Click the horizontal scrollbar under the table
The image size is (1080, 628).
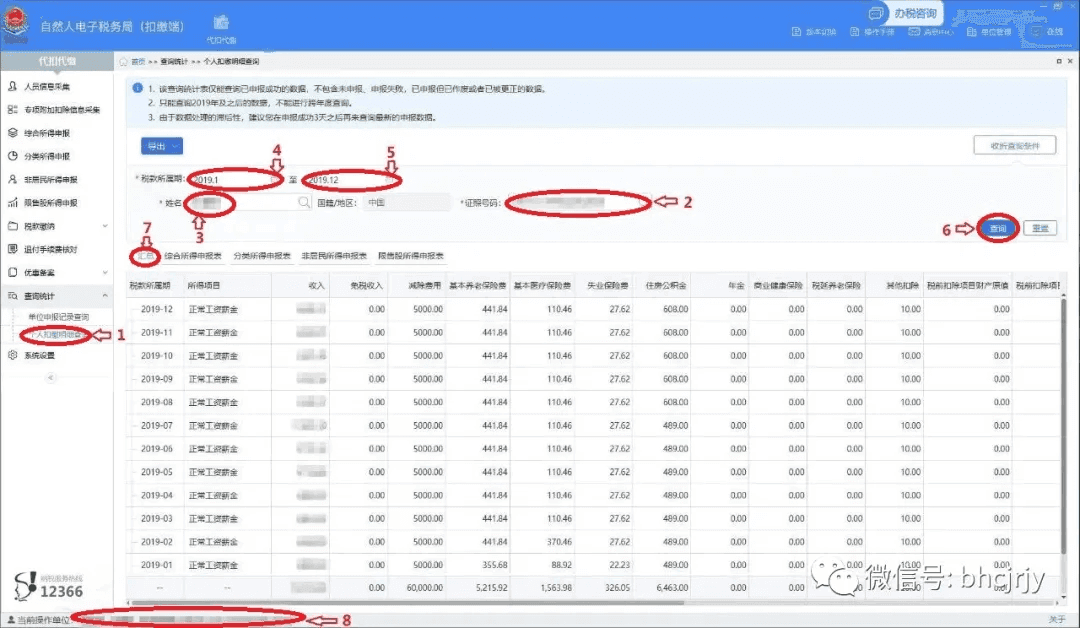(406, 603)
